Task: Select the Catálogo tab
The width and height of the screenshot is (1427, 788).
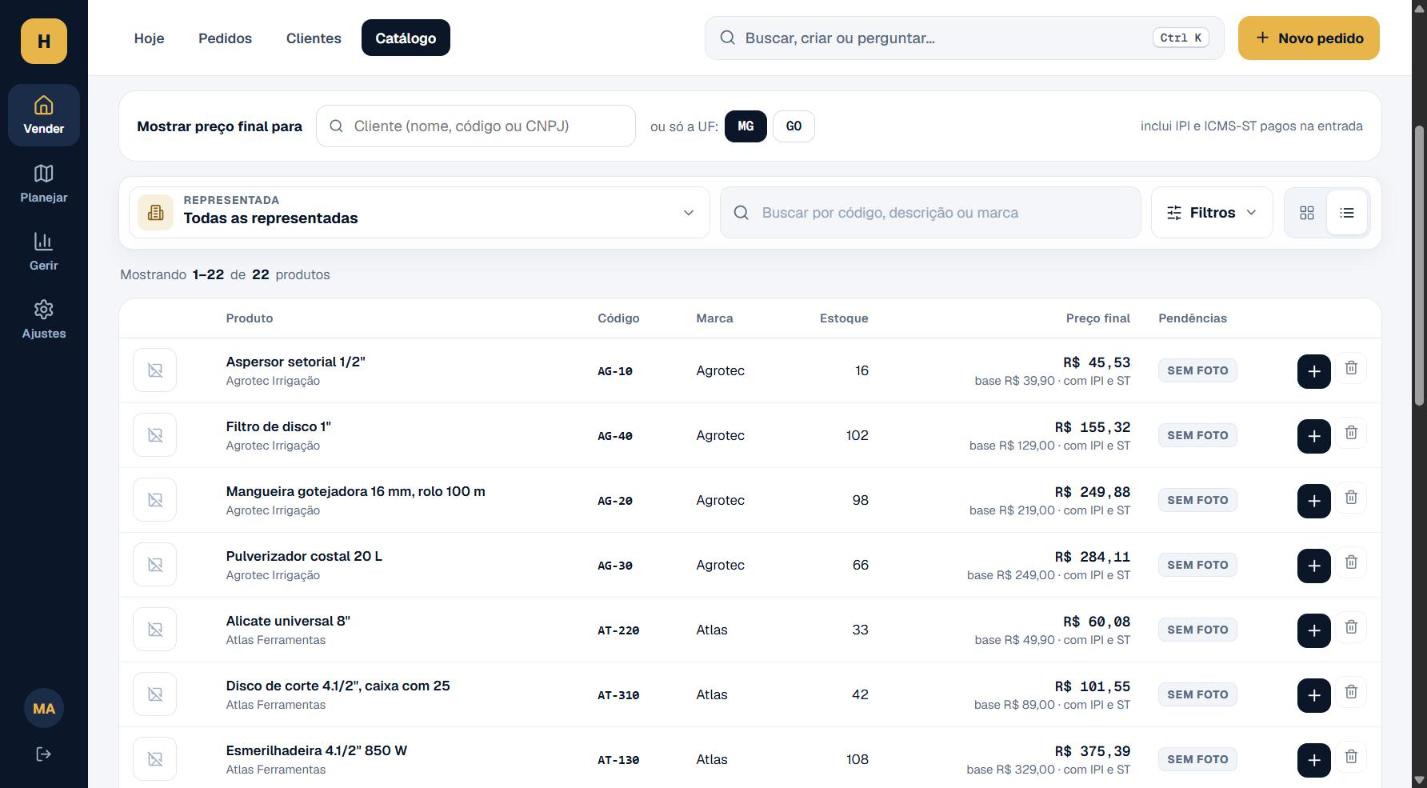Action: click(406, 38)
